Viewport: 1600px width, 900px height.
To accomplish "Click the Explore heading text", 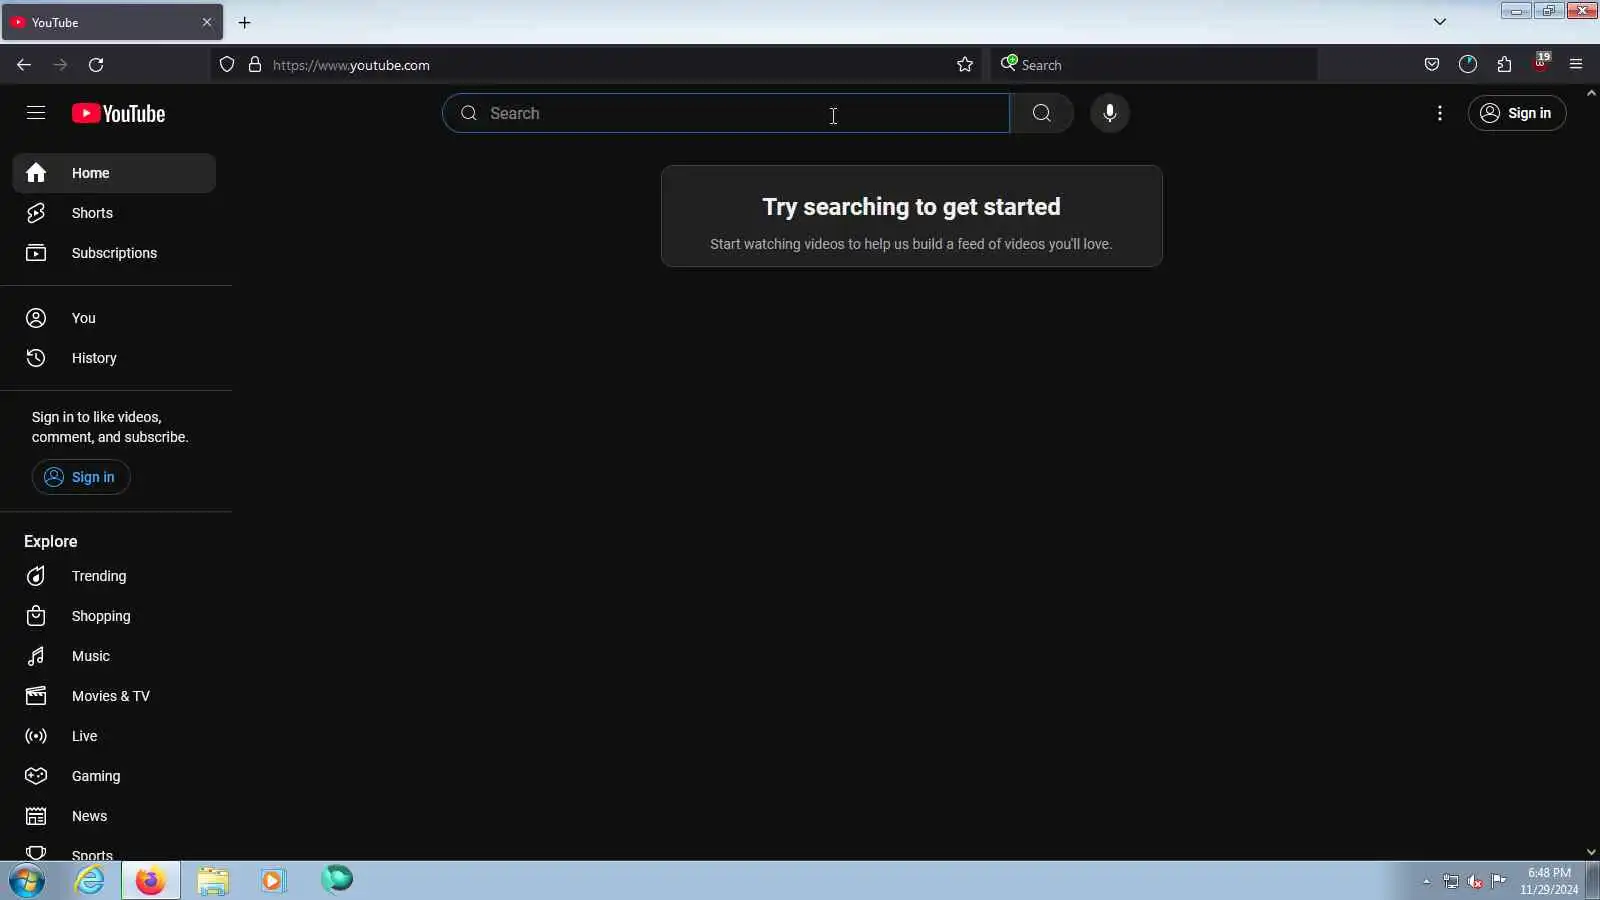I will tap(51, 541).
